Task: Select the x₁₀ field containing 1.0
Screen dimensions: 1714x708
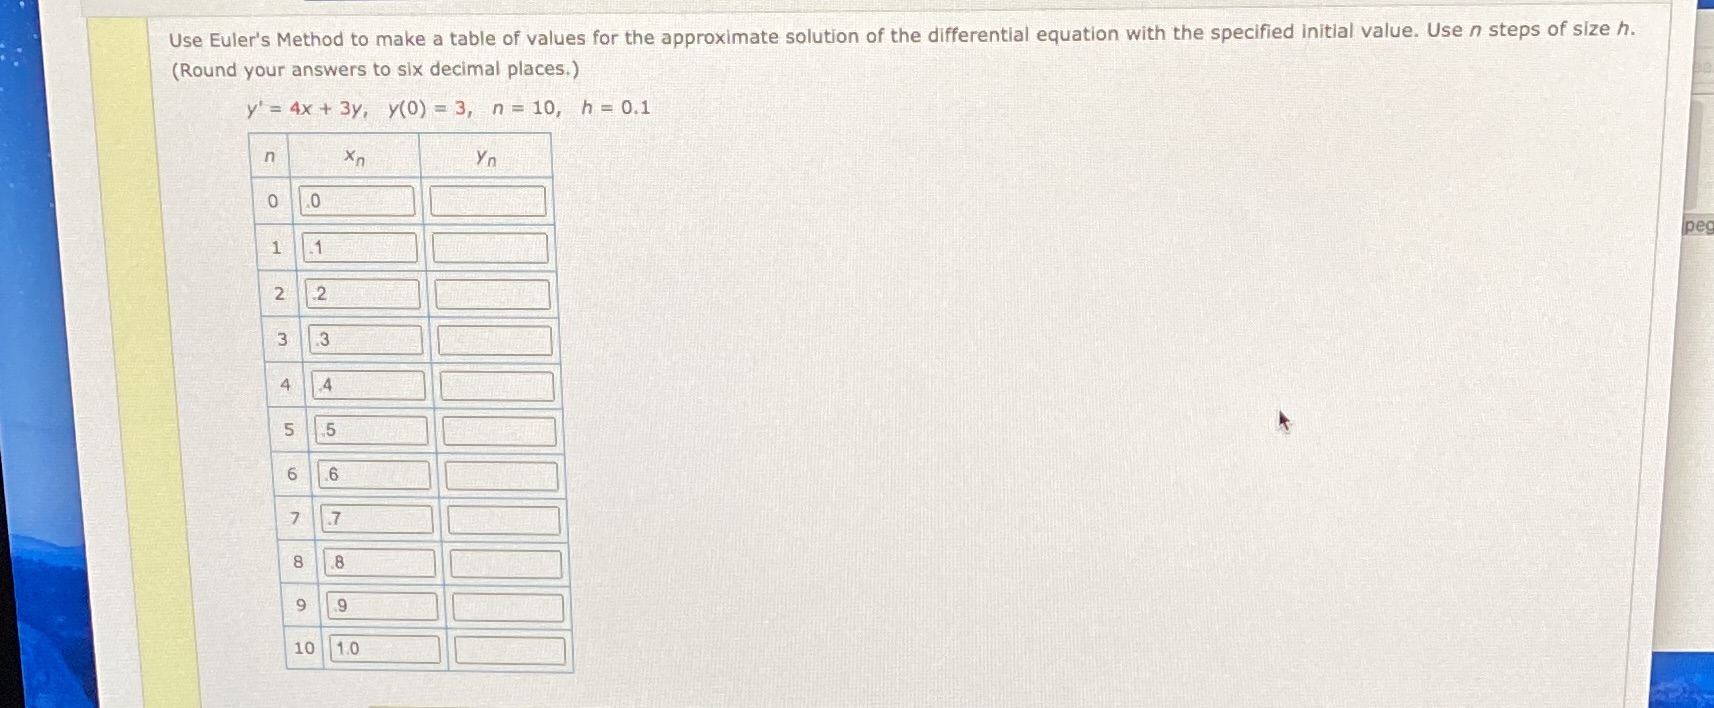Action: pos(387,648)
